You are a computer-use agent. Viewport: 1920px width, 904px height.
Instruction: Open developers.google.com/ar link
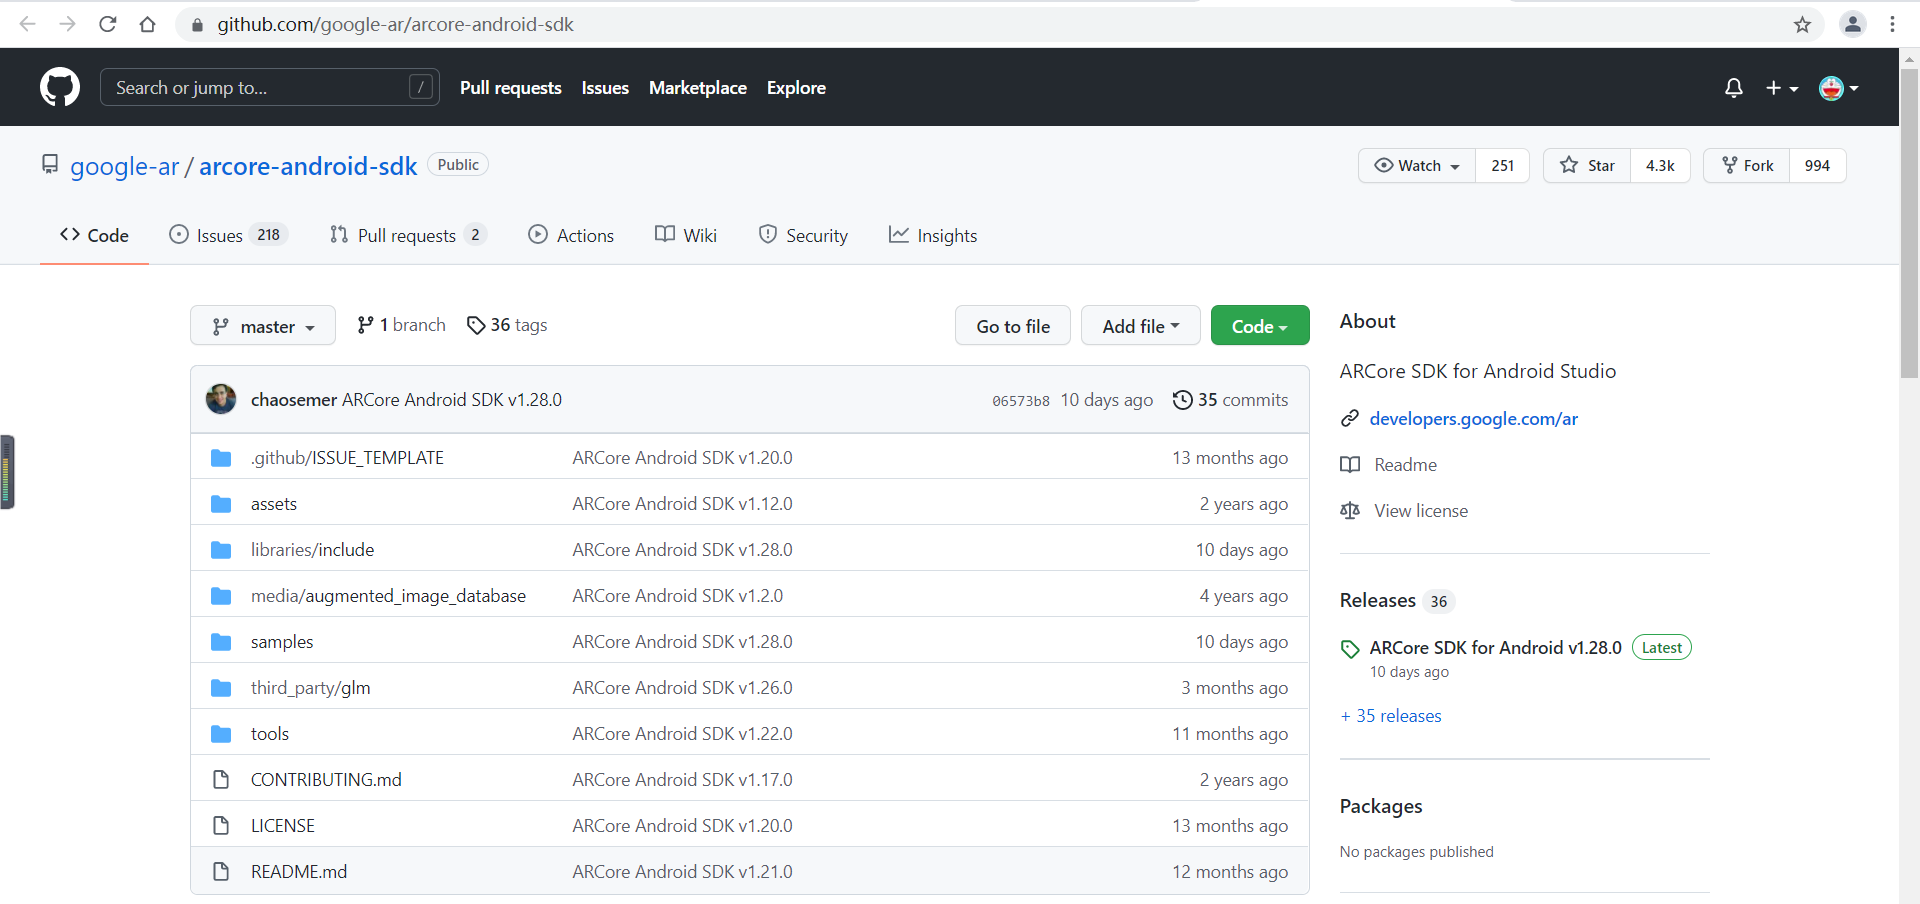click(x=1473, y=419)
